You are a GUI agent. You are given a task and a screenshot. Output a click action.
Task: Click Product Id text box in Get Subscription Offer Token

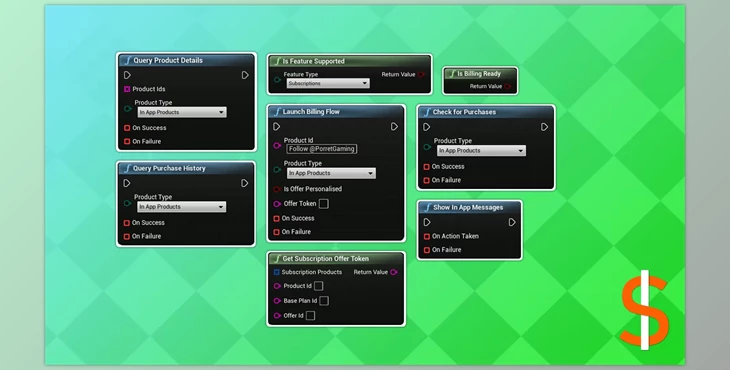[x=318, y=286]
